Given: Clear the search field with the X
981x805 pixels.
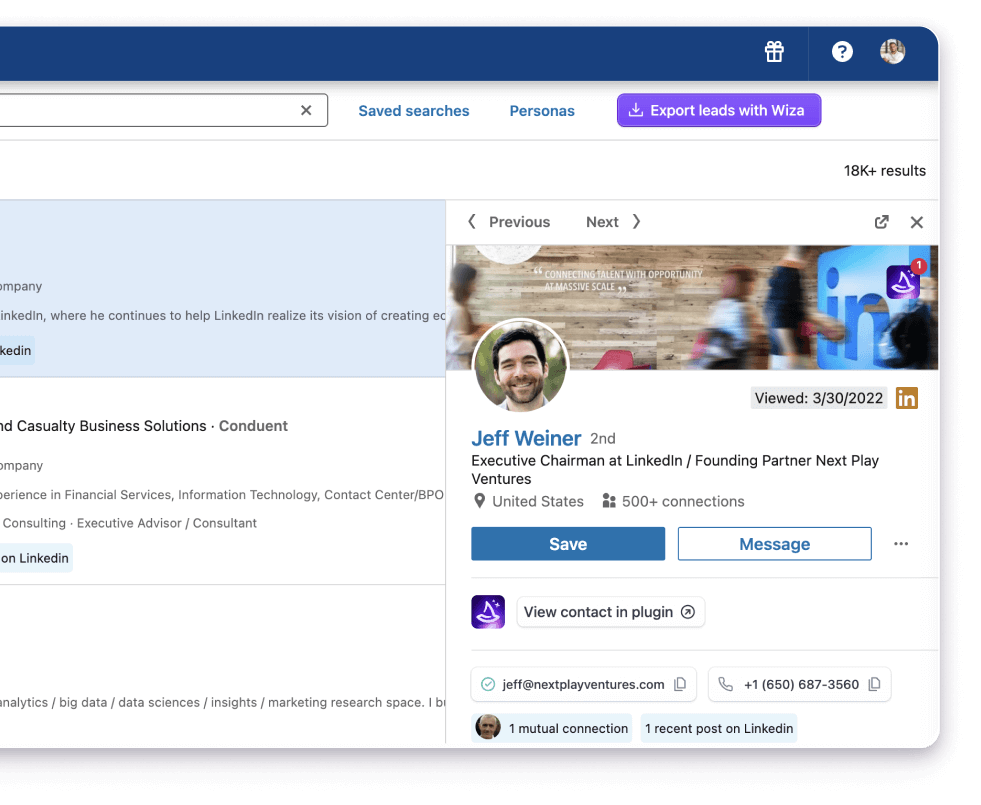Looking at the screenshot, I should [x=306, y=110].
